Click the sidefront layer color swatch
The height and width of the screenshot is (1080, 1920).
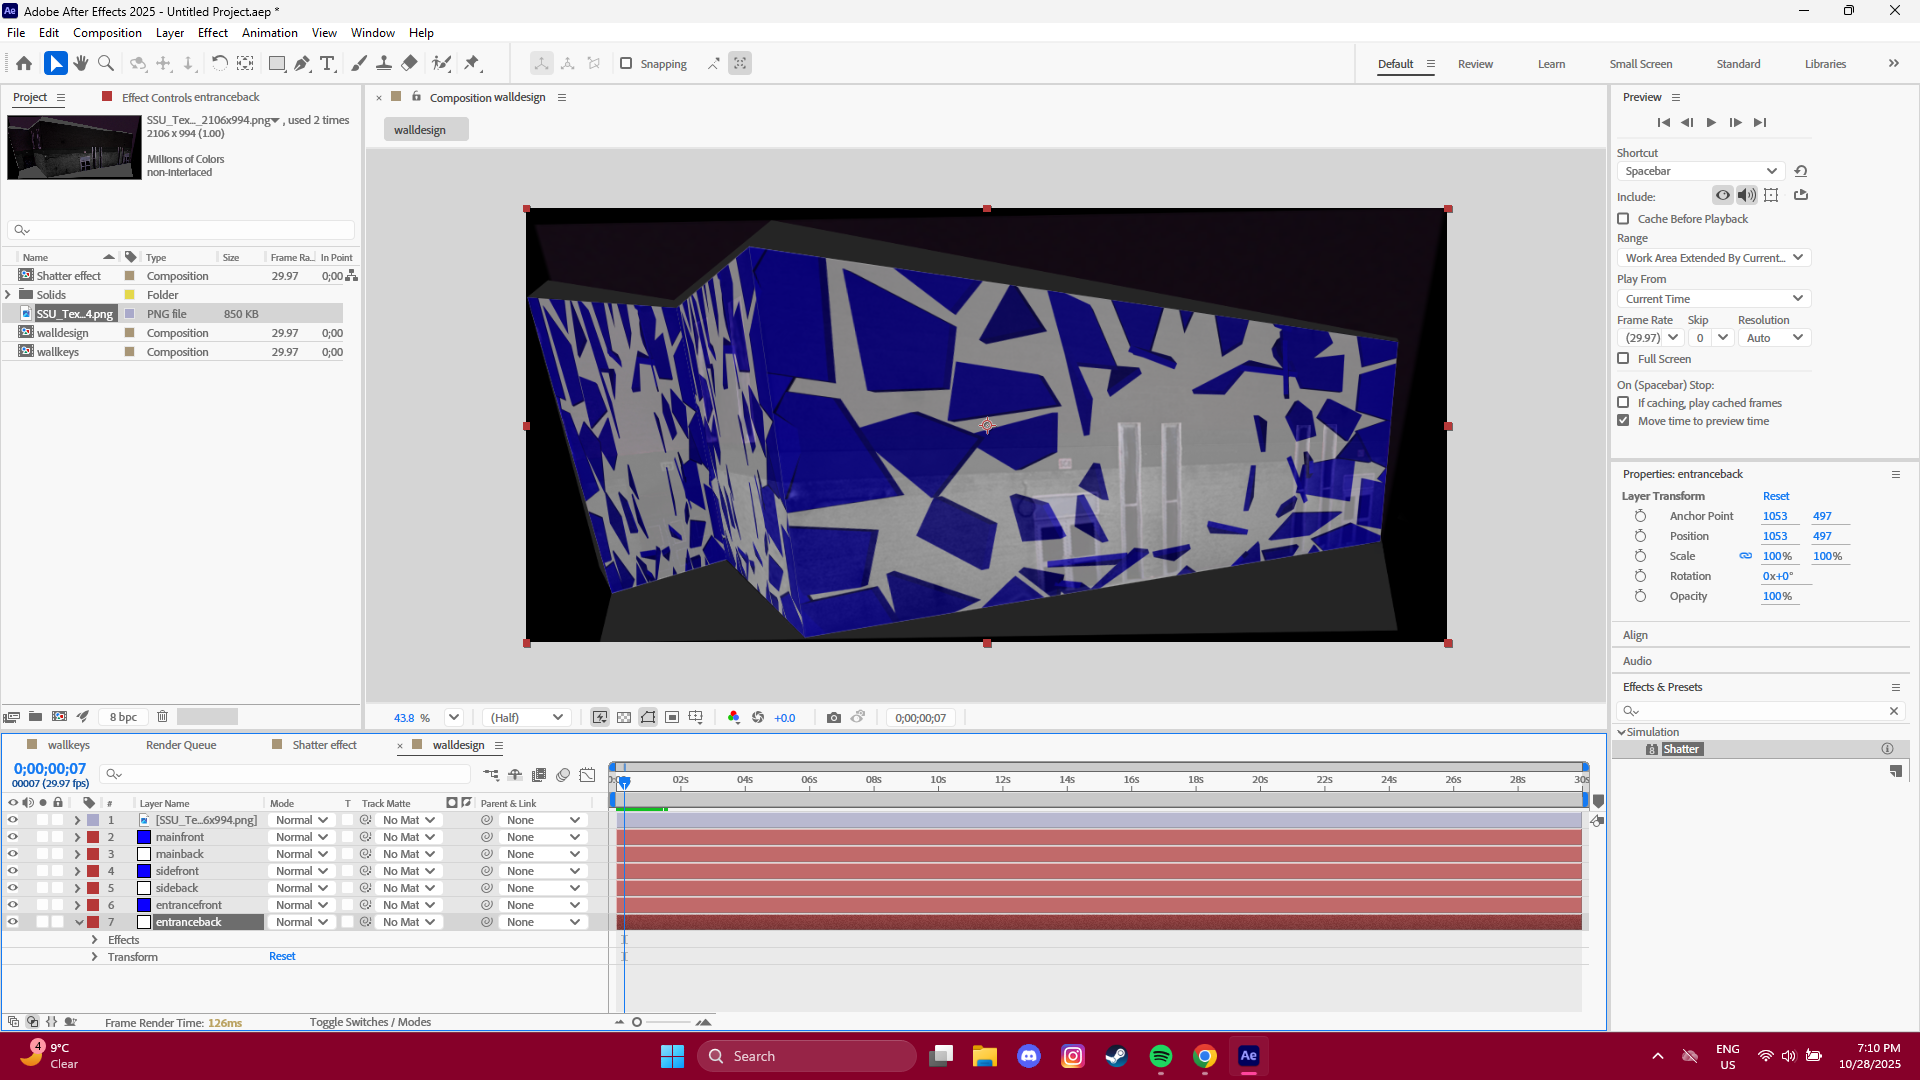click(x=143, y=870)
